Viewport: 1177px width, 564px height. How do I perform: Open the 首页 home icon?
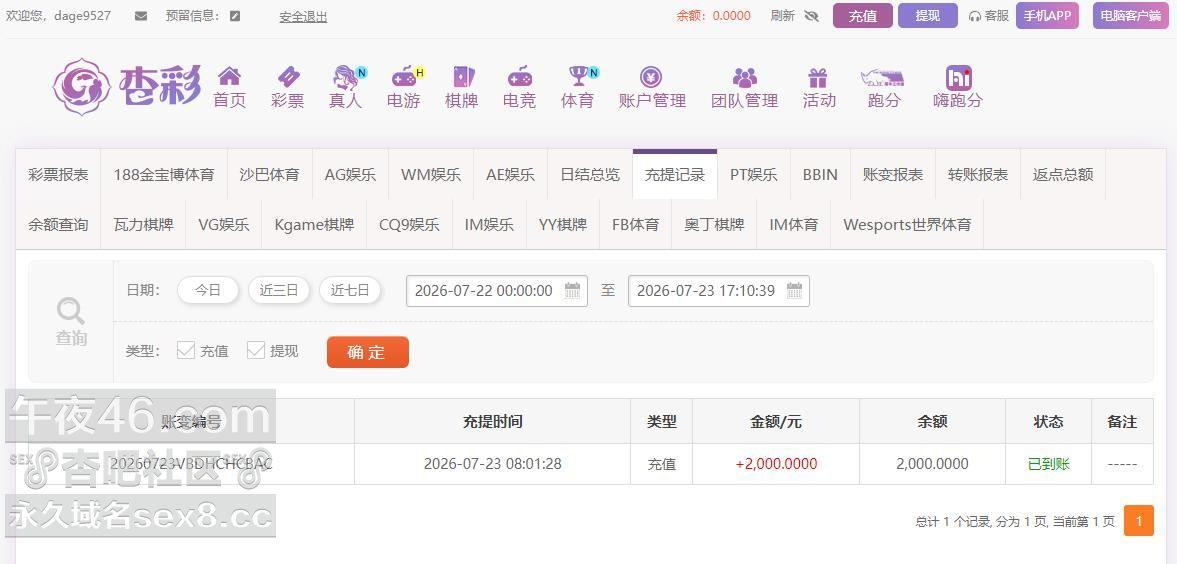[229, 76]
